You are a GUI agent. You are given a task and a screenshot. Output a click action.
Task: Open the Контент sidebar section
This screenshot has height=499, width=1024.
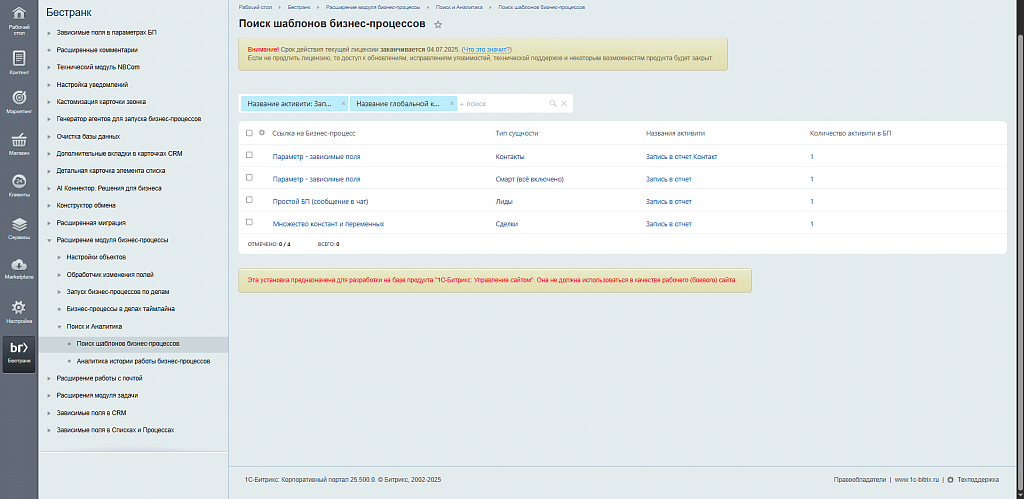(19, 62)
